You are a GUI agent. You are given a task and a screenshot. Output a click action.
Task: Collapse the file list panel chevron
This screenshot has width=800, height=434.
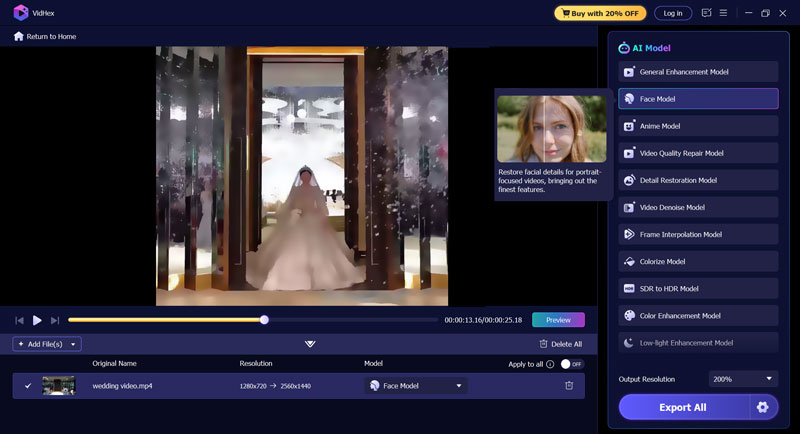point(310,344)
